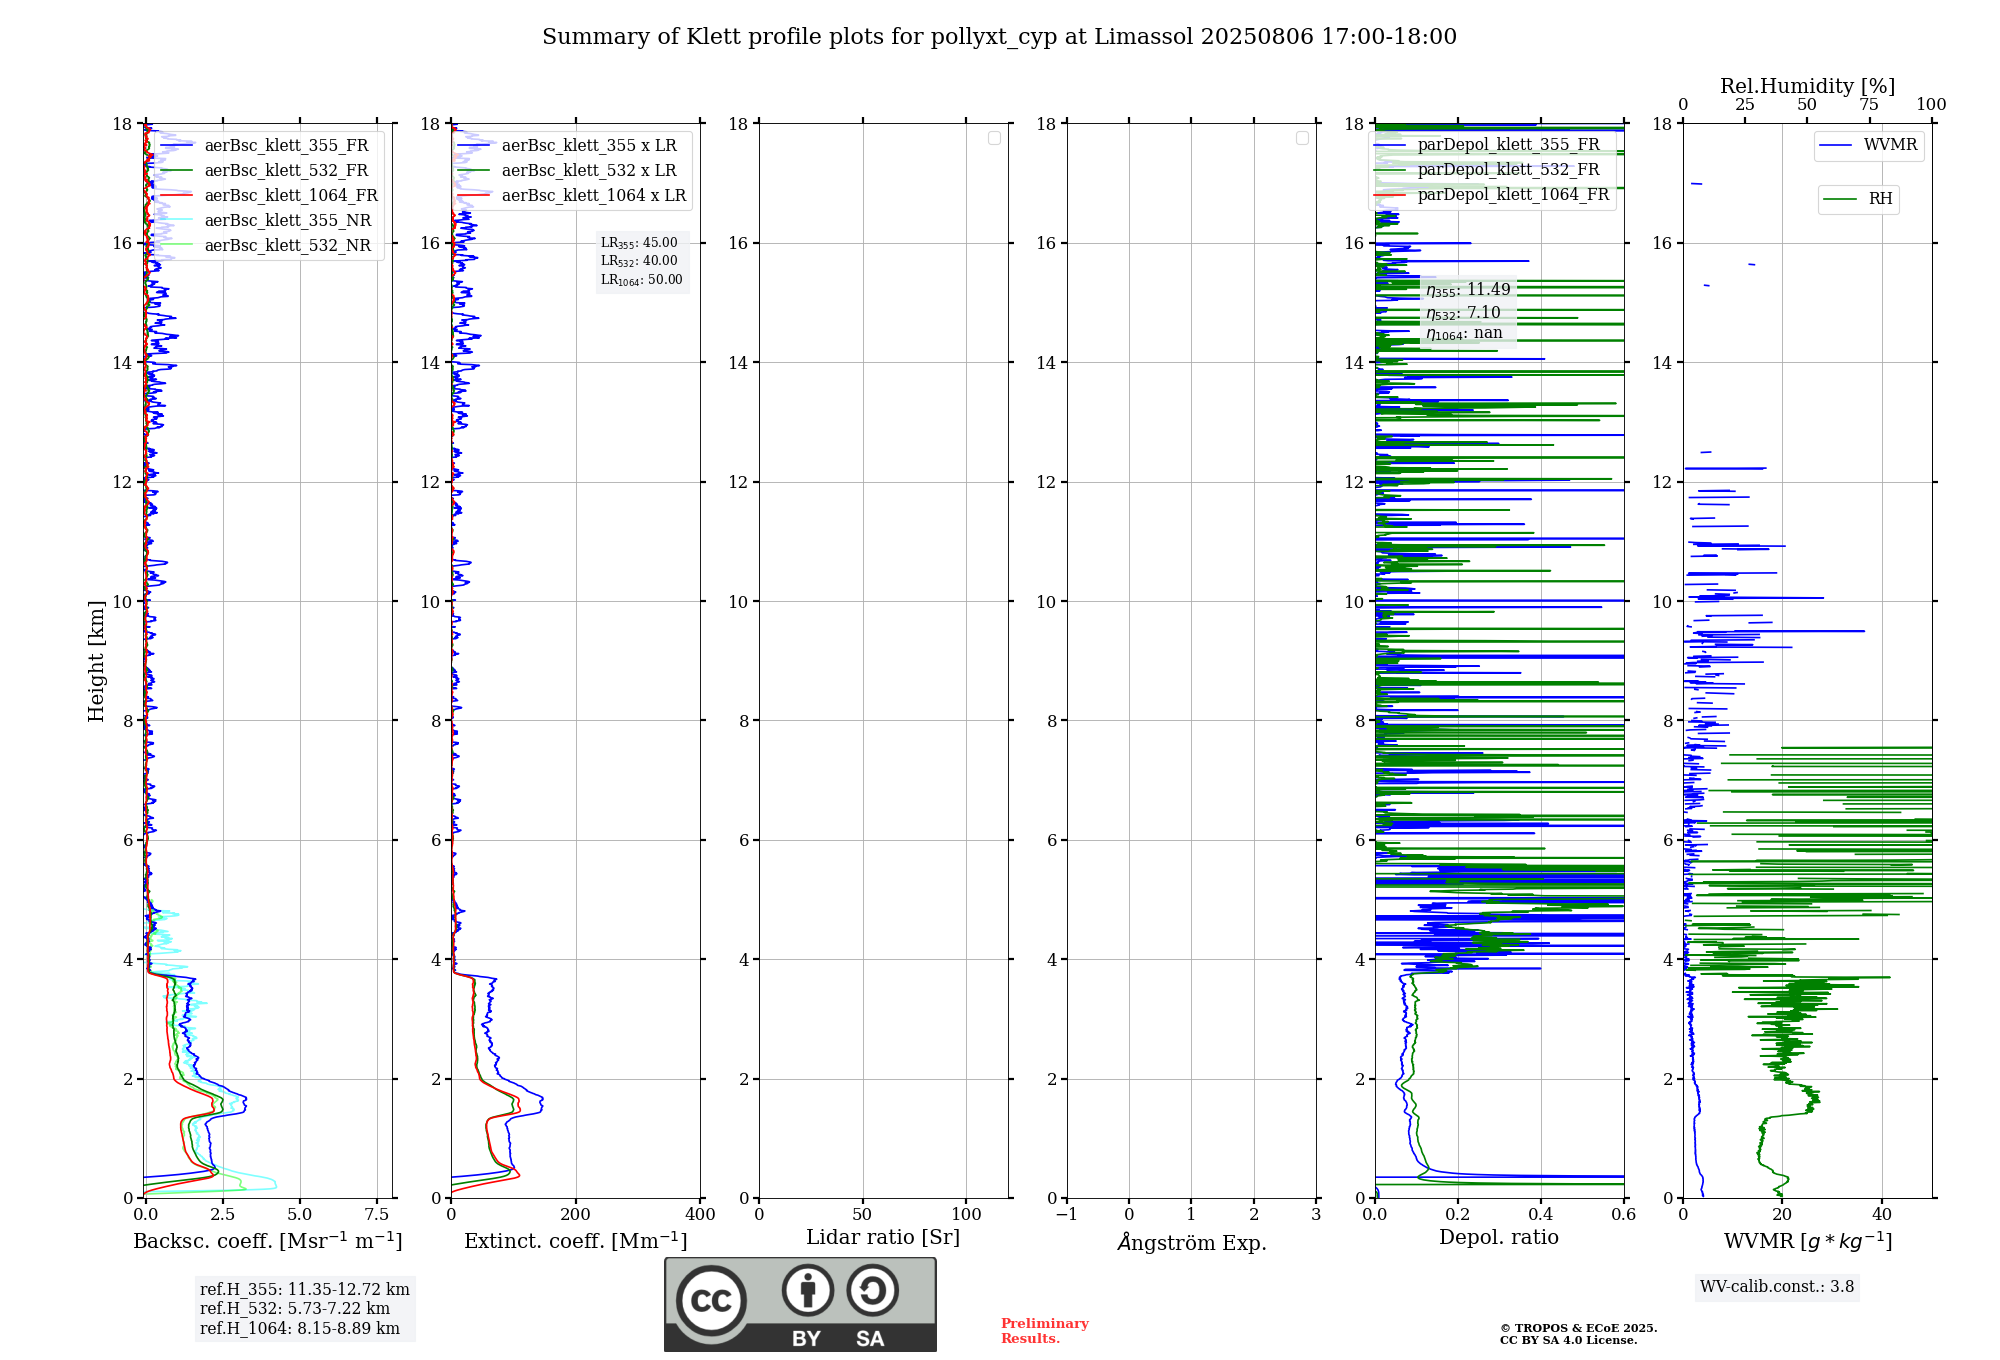Click the CC BY SA 4.0 License text
This screenshot has height=1360, width=2000.
[x=1568, y=1341]
